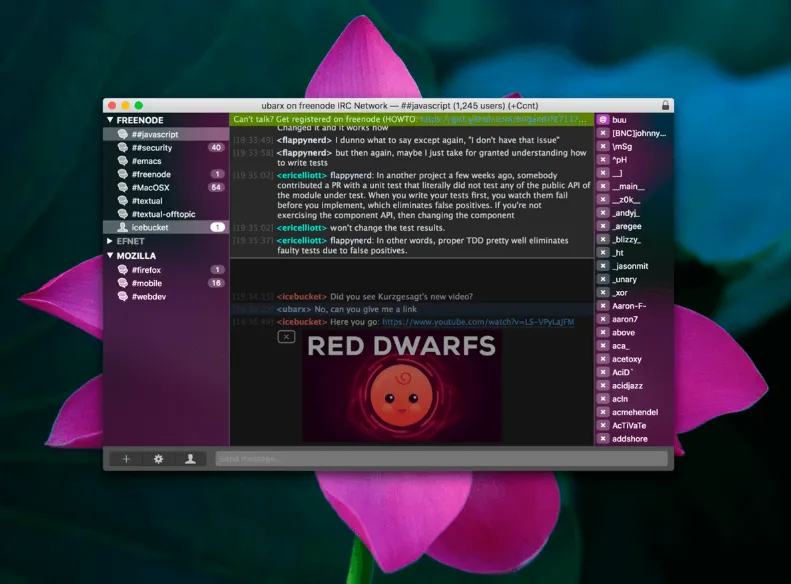
Task: Close the inline video preview with X box
Action: (286, 336)
